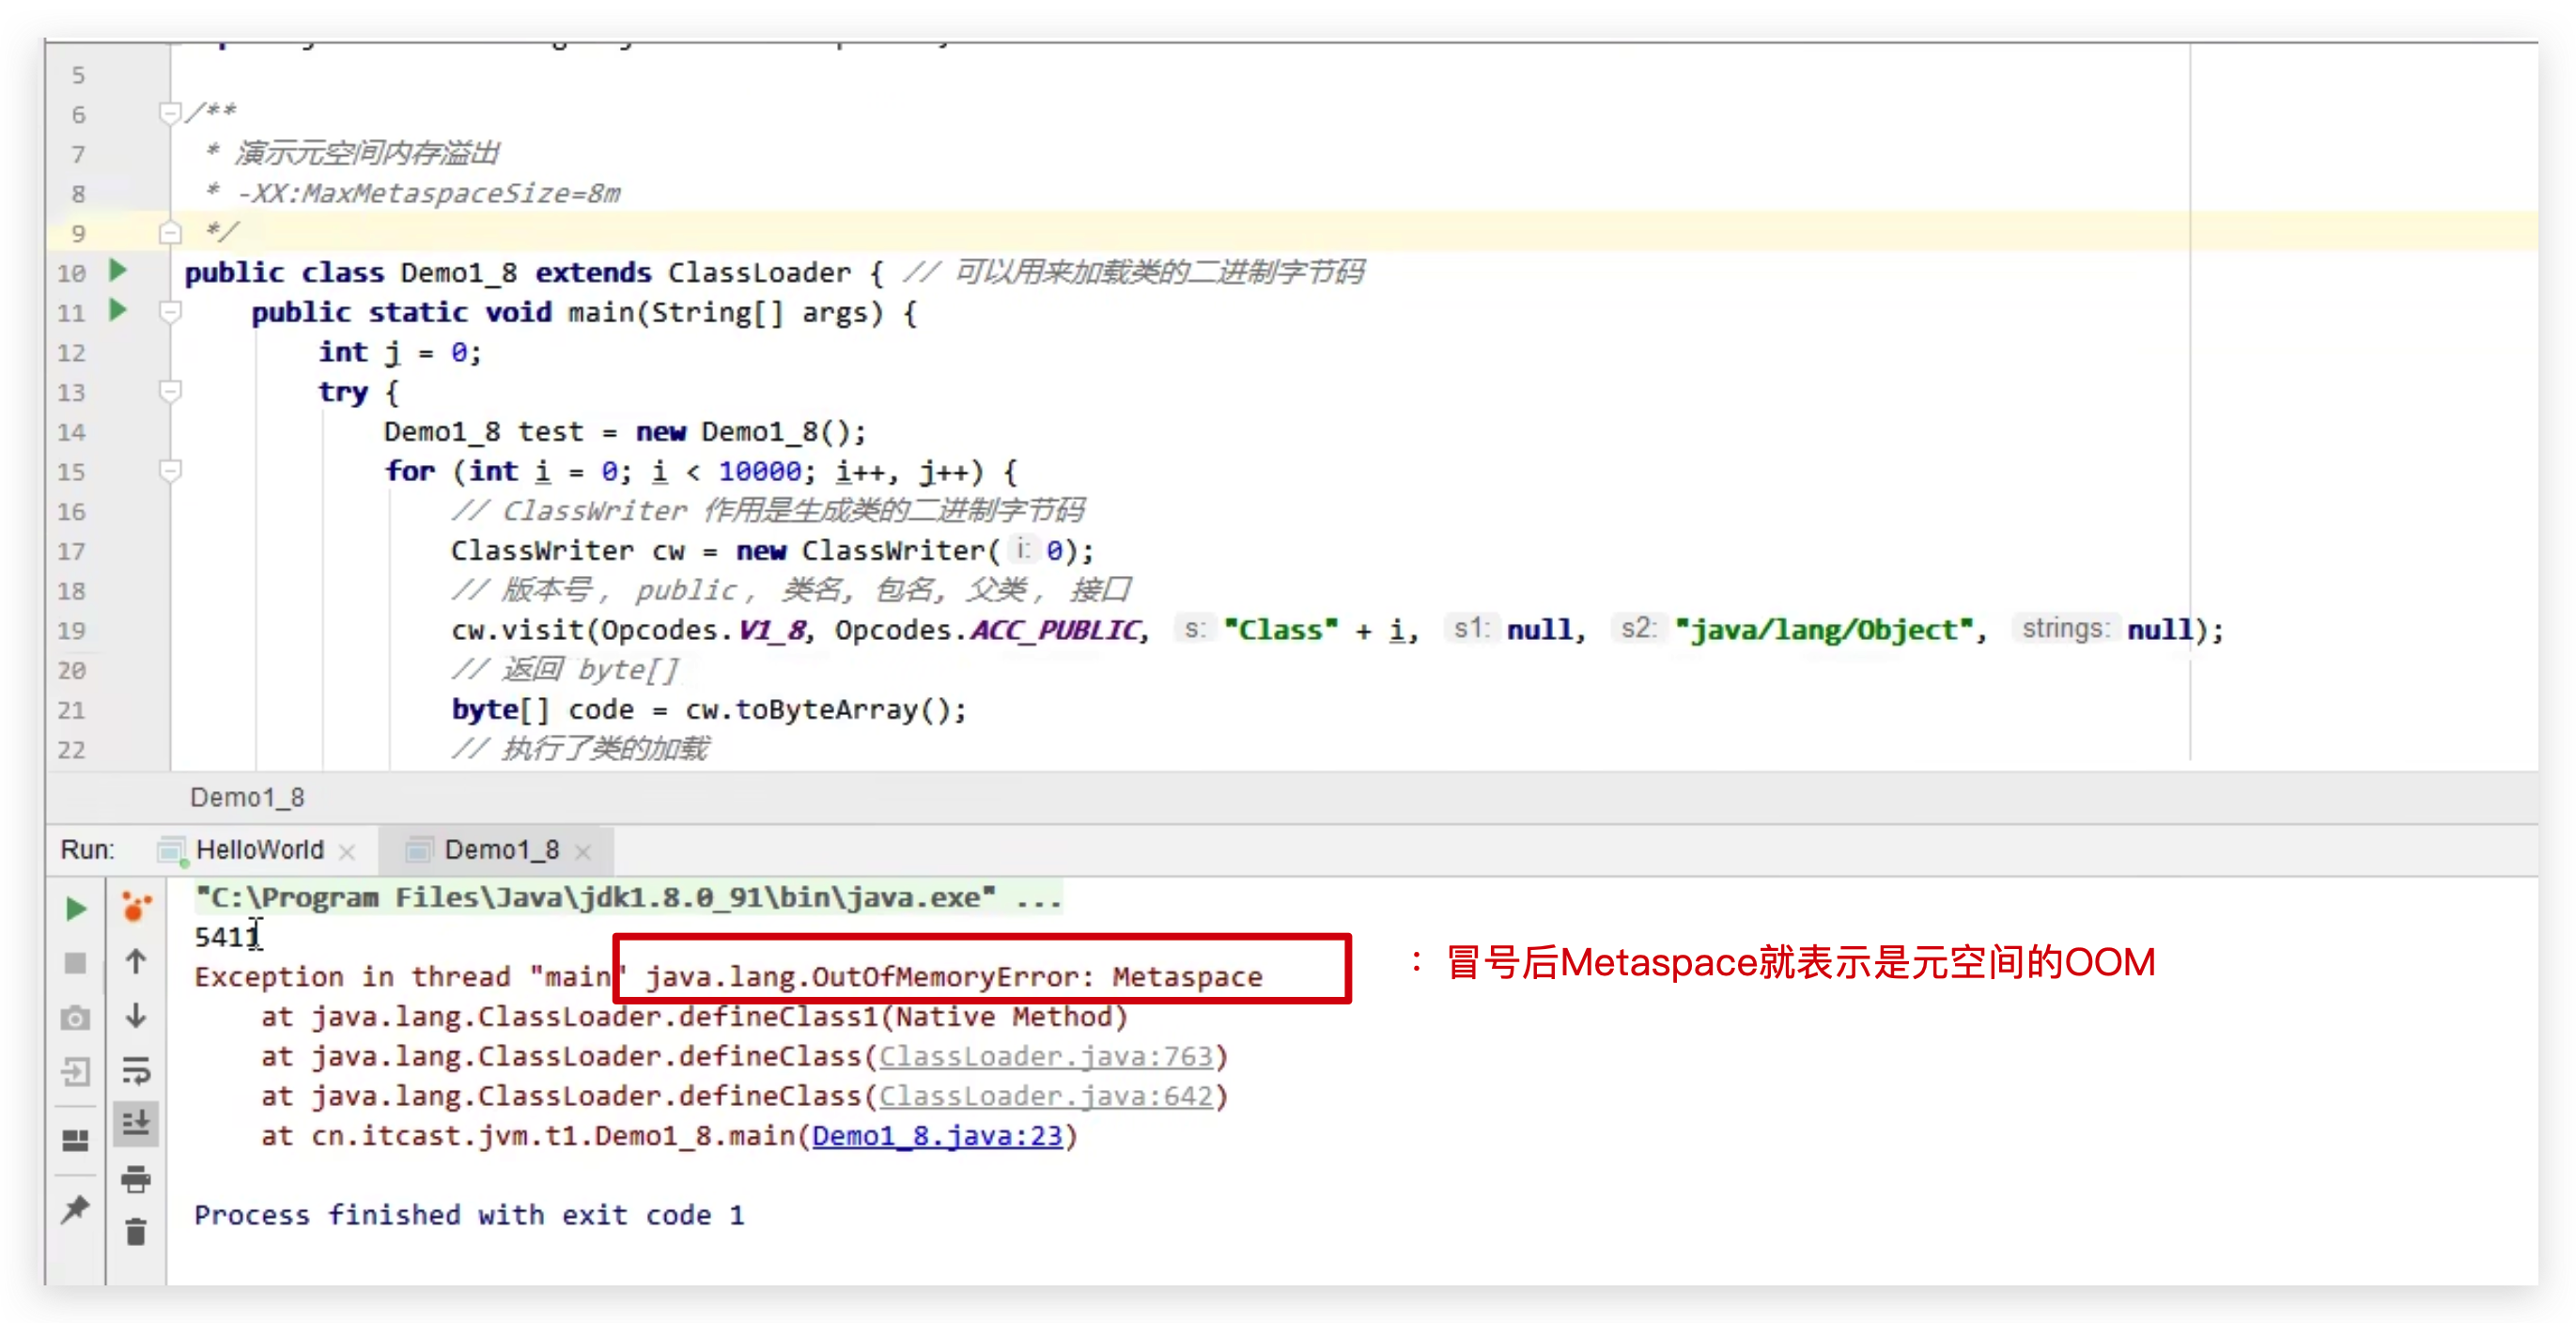Run main via gutter arrow at line 10
This screenshot has height=1323, width=2576.
[x=117, y=270]
